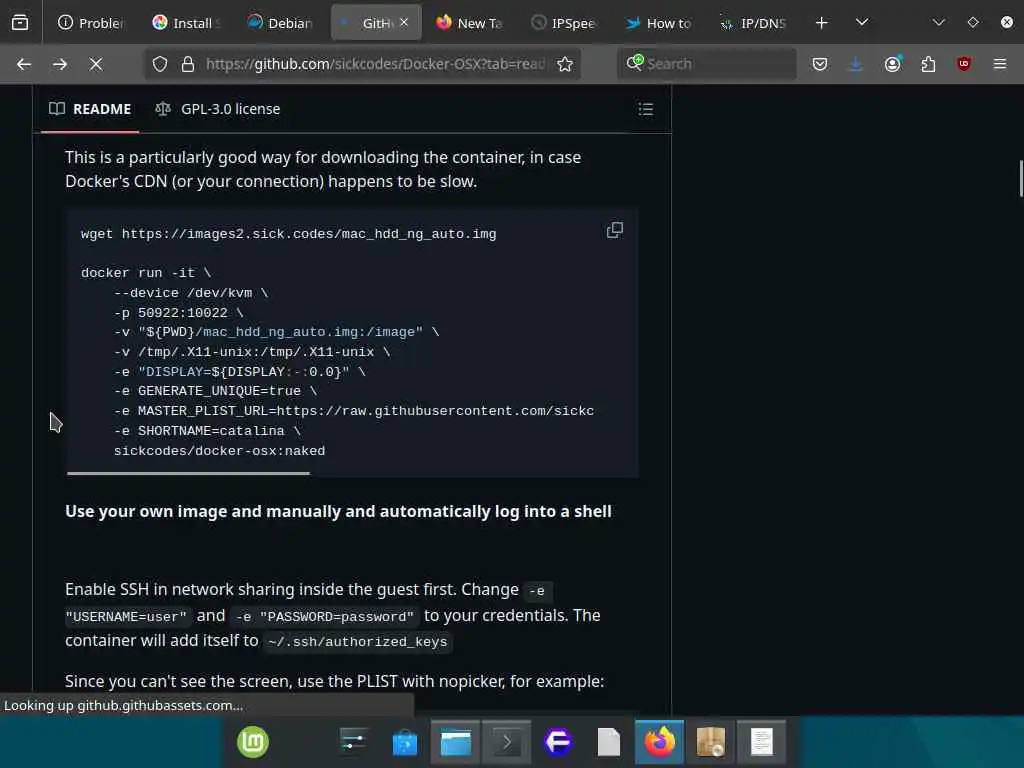
Task: Bookmark this page with star icon
Action: click(x=565, y=64)
